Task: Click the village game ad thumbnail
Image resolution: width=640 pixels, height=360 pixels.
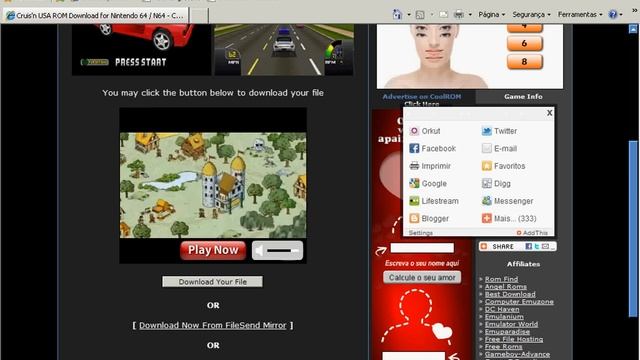Action: pyautogui.click(x=213, y=185)
